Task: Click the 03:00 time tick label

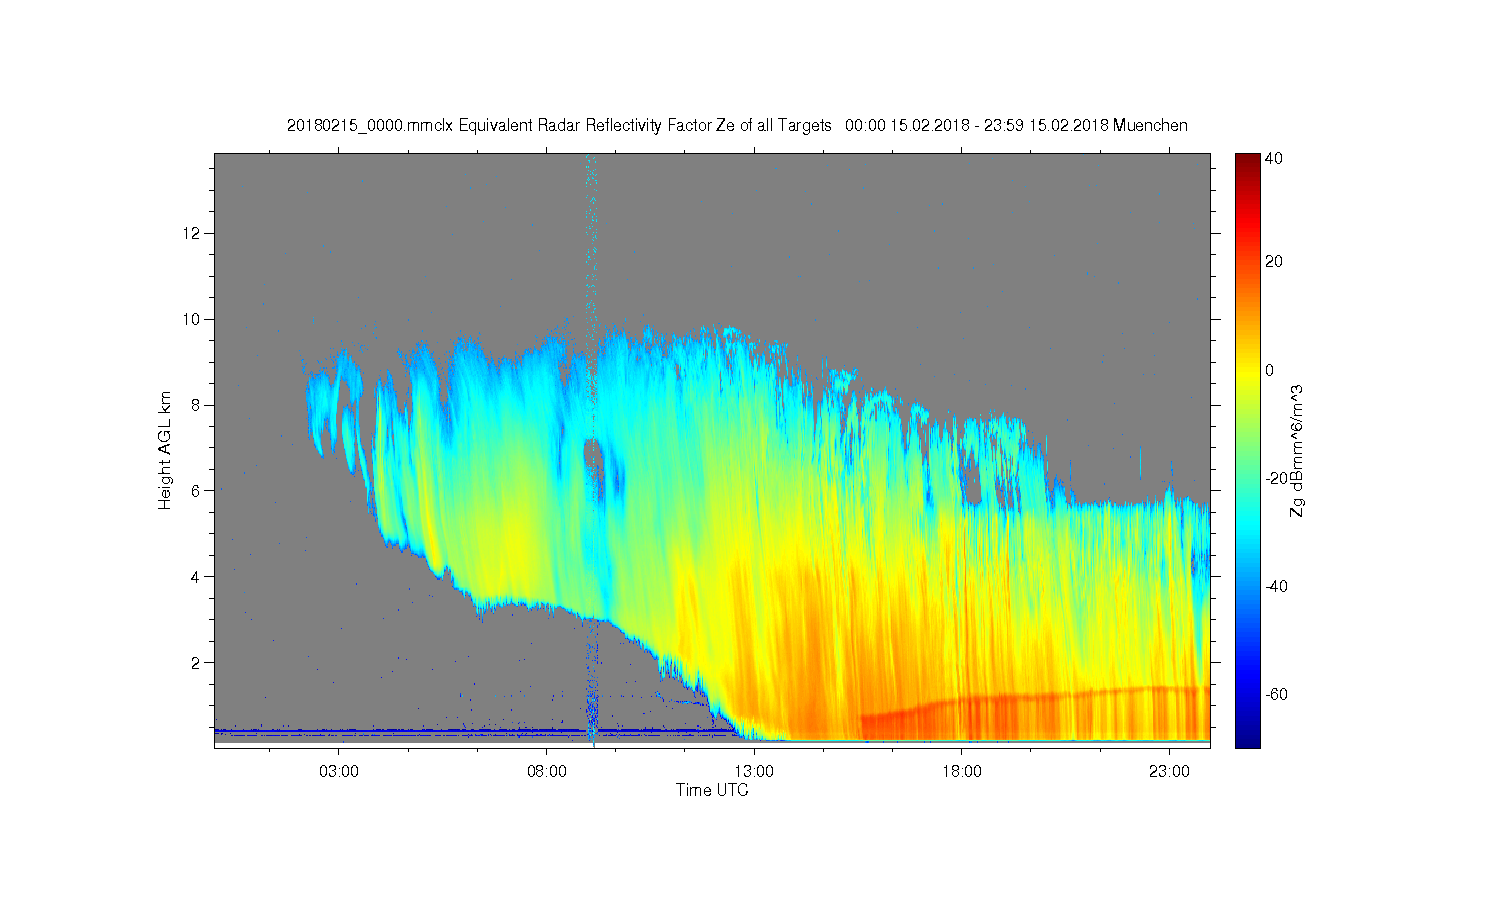Action: click(338, 772)
